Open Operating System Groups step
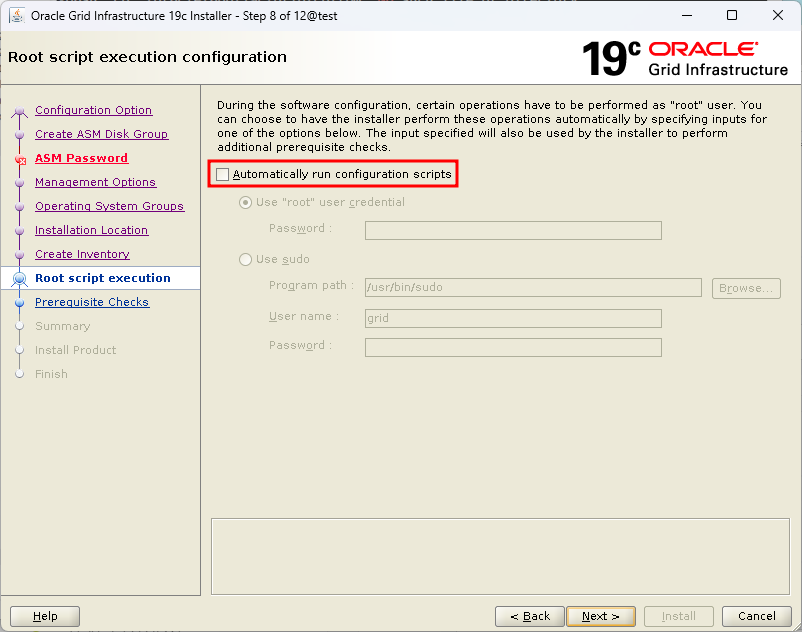 click(109, 206)
